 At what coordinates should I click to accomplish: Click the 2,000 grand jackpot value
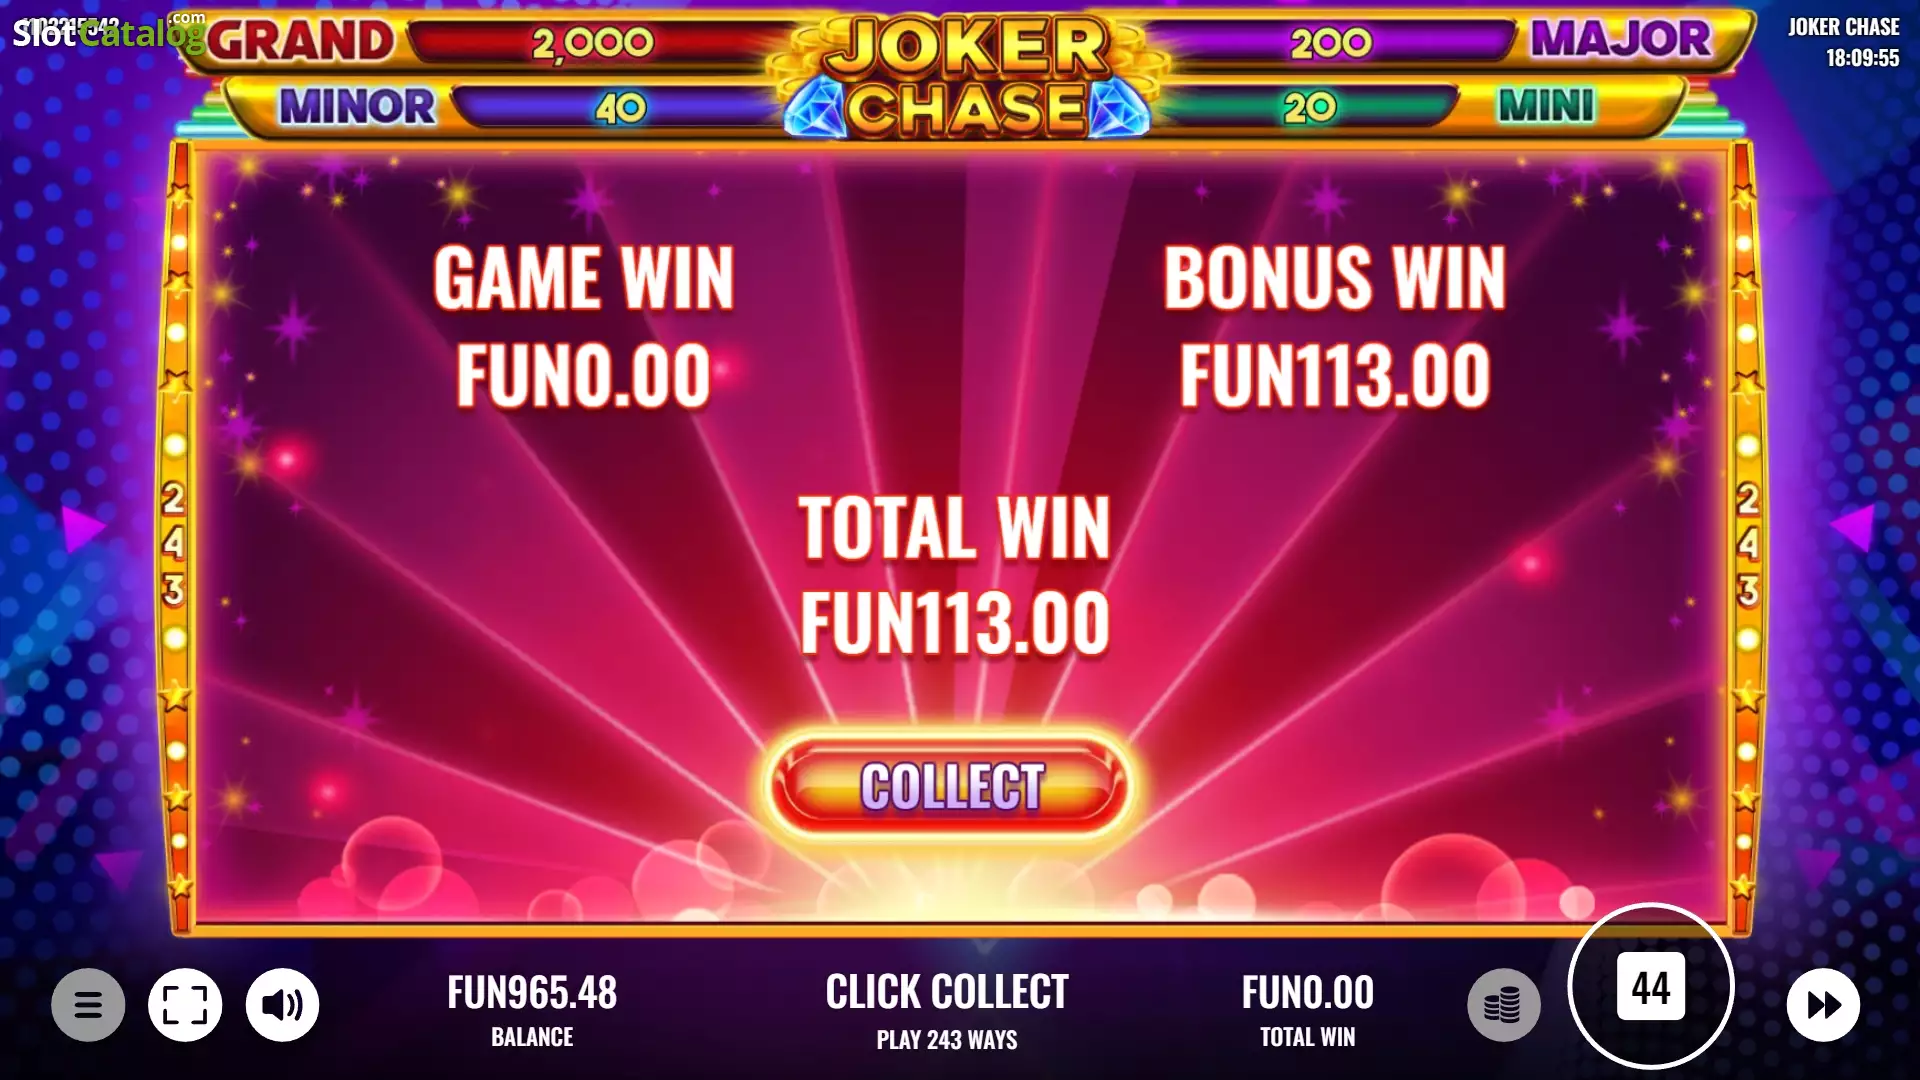tap(593, 42)
